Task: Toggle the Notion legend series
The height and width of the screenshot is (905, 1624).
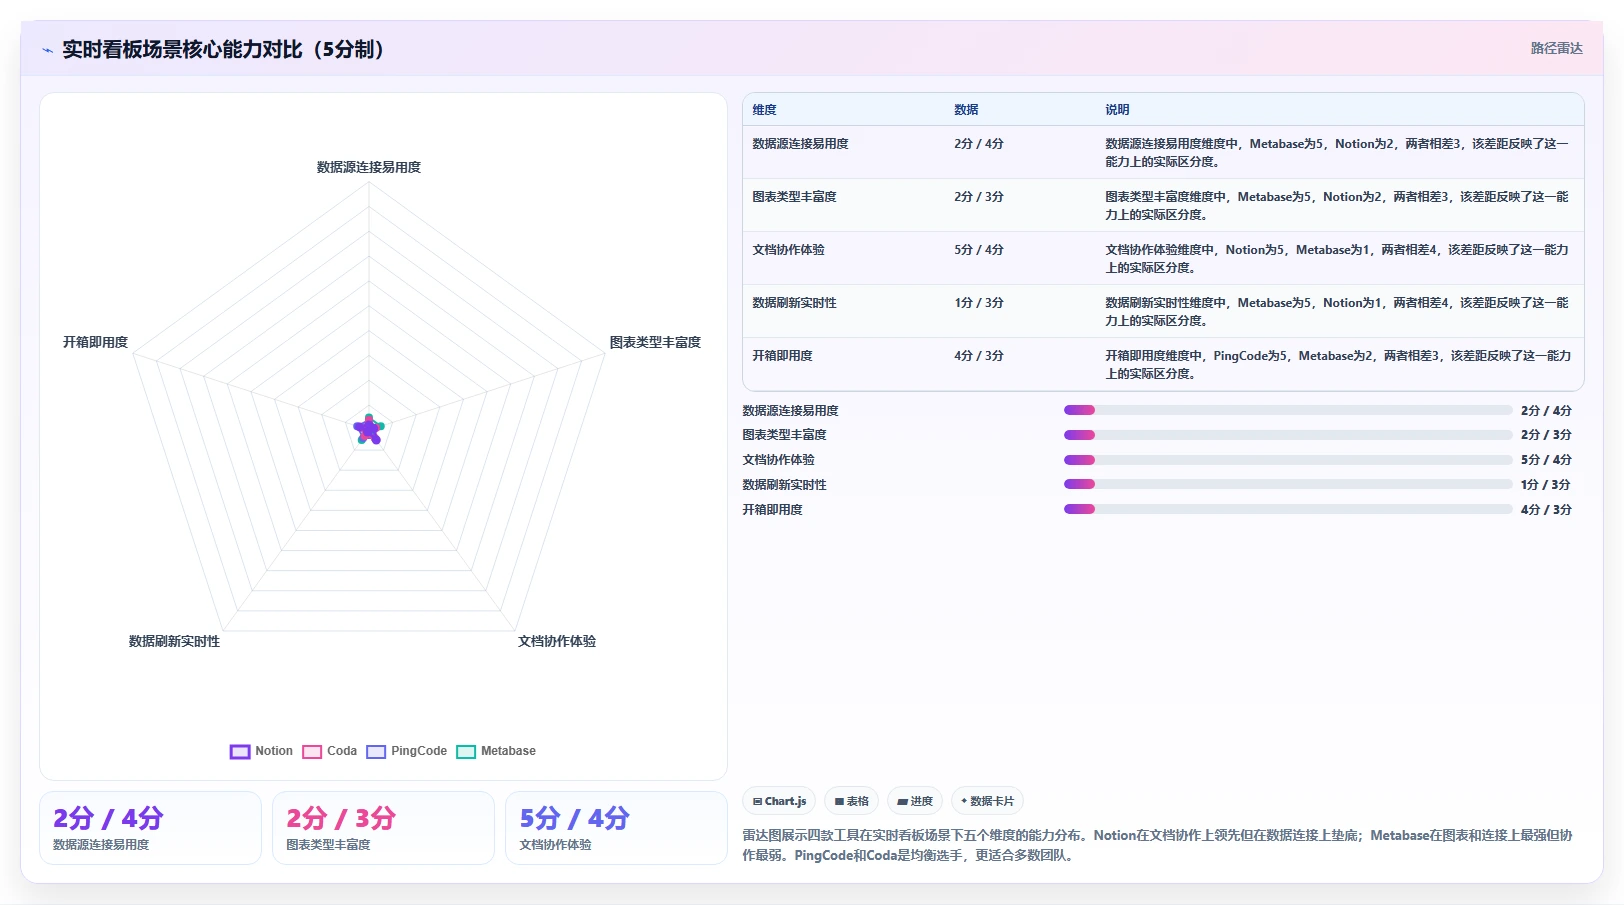Action: click(261, 751)
